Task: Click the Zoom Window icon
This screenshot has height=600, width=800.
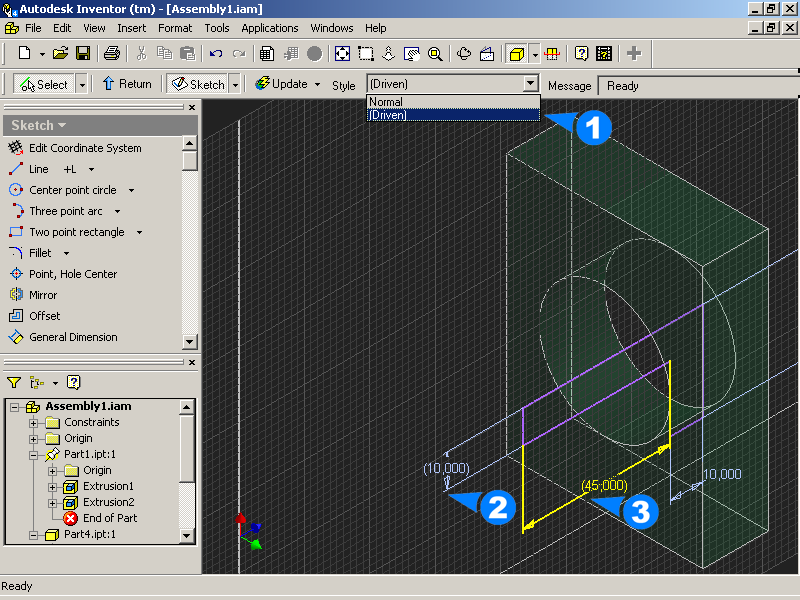Action: (366, 53)
